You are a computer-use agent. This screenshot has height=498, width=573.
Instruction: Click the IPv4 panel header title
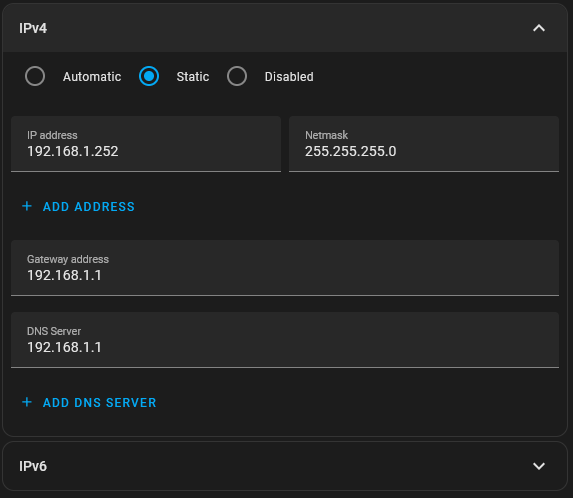[x=33, y=28]
